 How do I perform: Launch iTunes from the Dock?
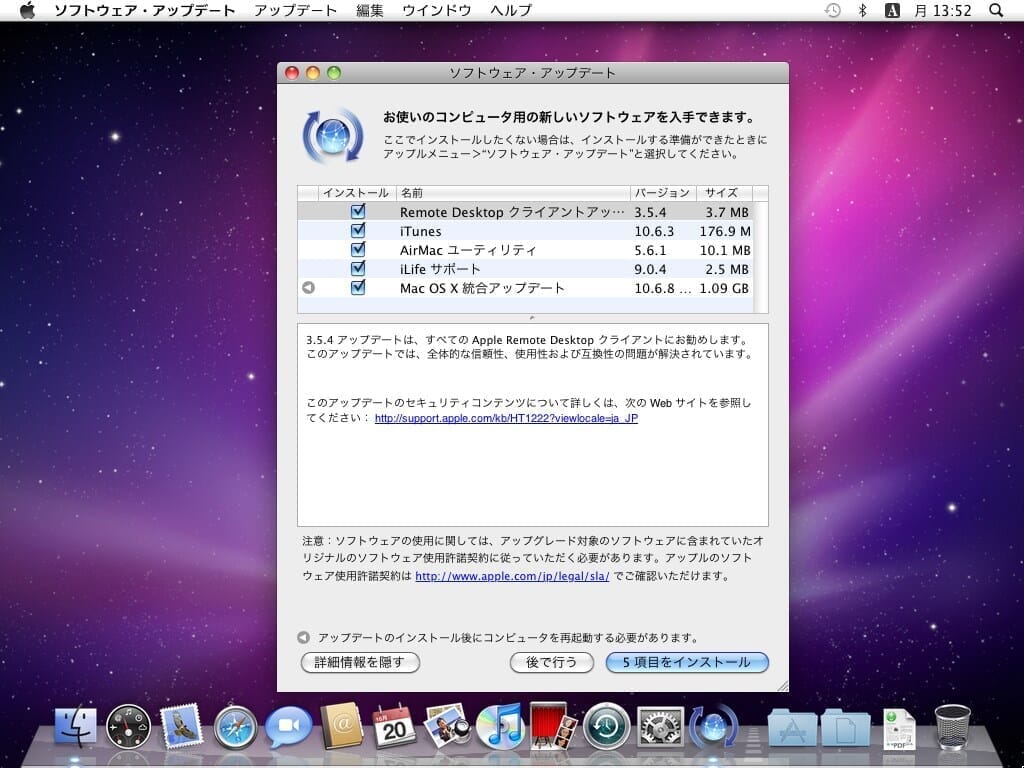click(x=499, y=727)
